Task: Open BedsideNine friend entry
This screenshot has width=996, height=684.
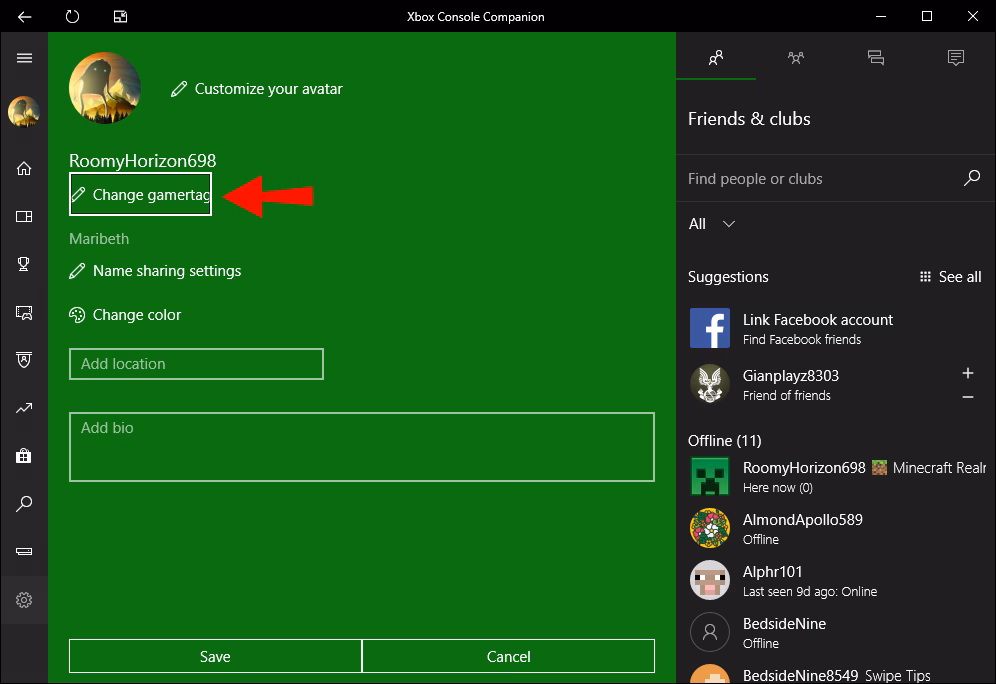Action: pos(836,633)
